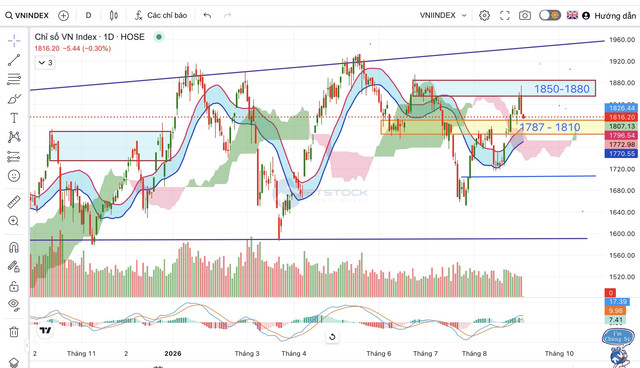Select the upper purple trend line
The image size is (640, 368).
tap(317, 66)
